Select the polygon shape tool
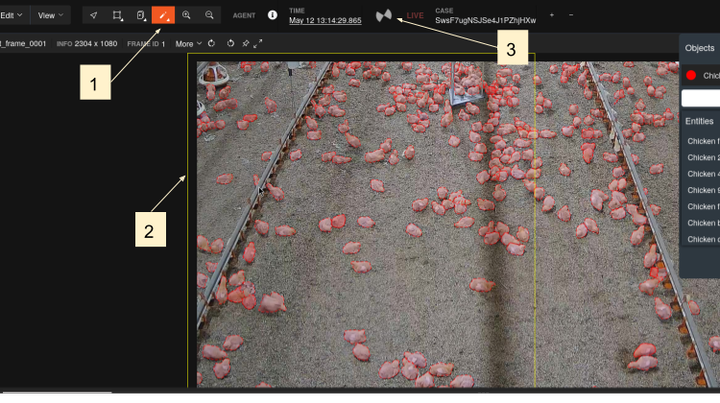 pos(141,15)
